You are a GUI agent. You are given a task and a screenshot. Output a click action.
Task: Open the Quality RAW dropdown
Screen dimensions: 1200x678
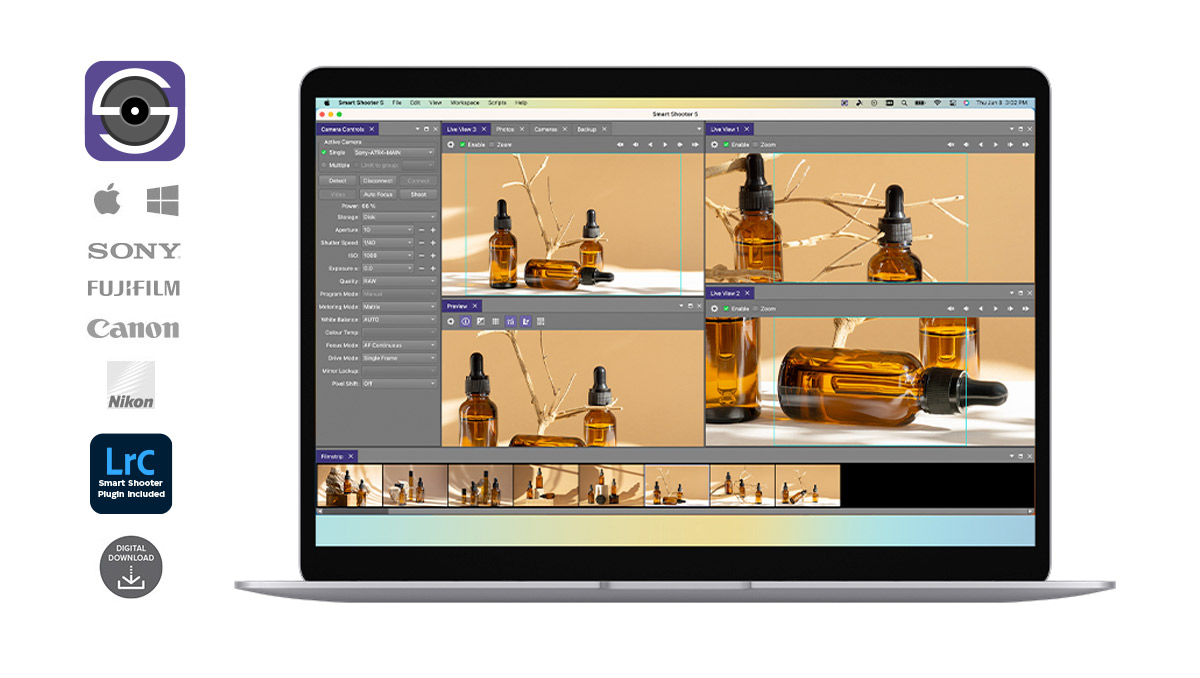[x=399, y=282]
